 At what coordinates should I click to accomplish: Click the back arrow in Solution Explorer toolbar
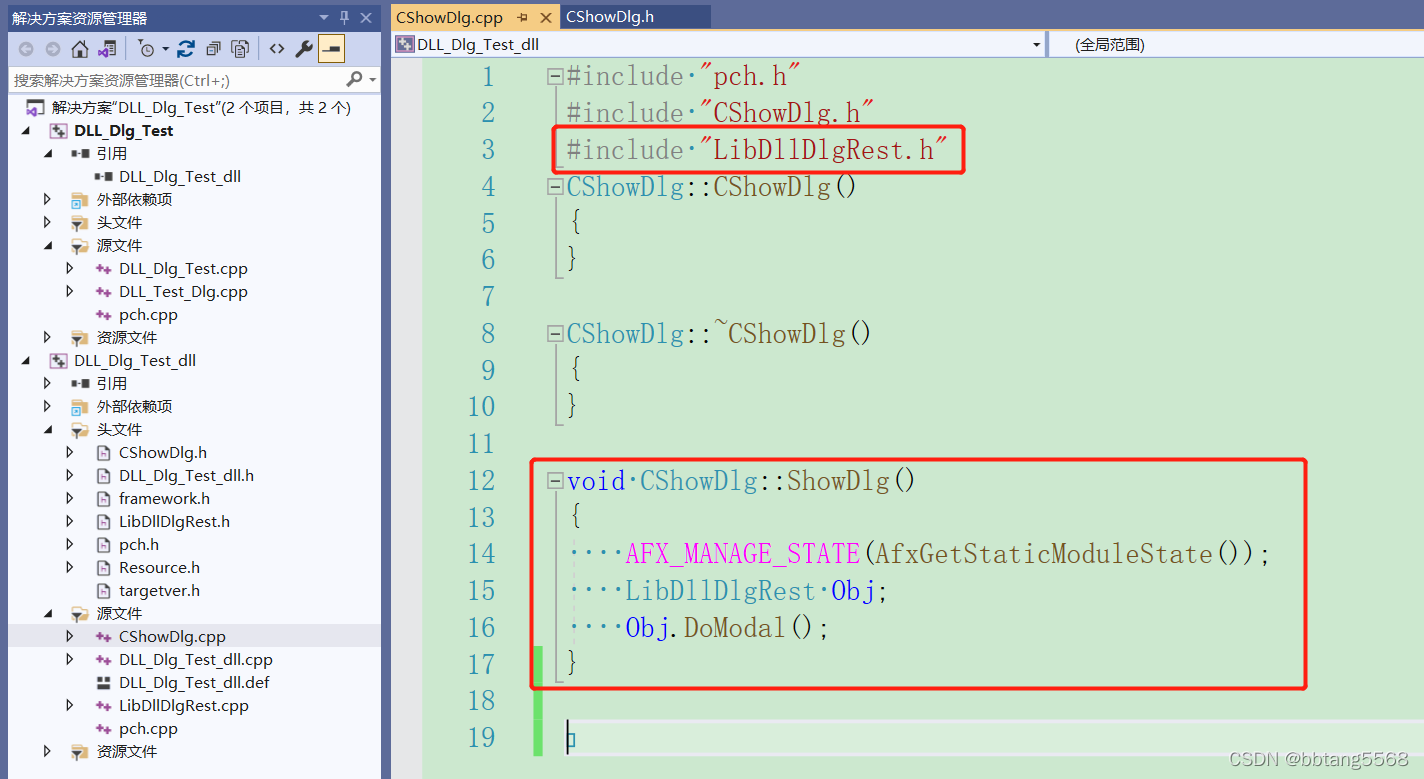(26, 49)
